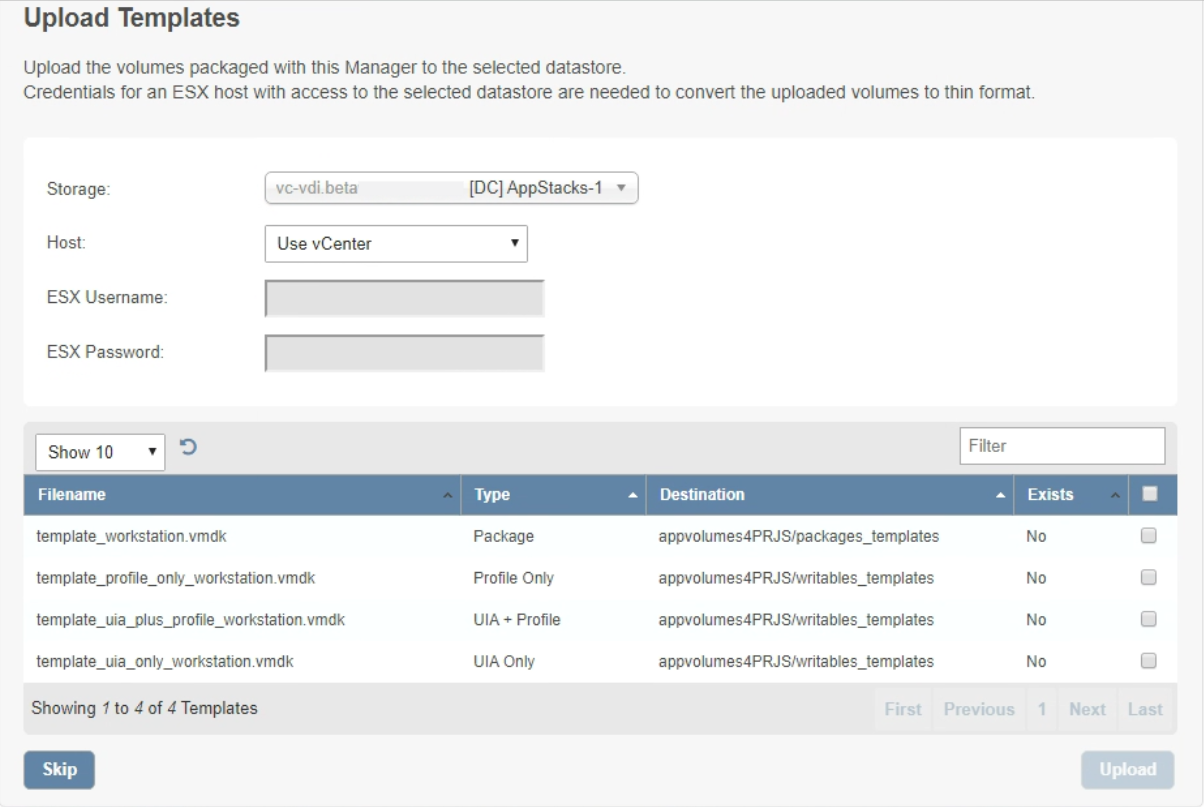Enable the template_uia_only_workstation.vmdk checkbox

coord(1149,660)
